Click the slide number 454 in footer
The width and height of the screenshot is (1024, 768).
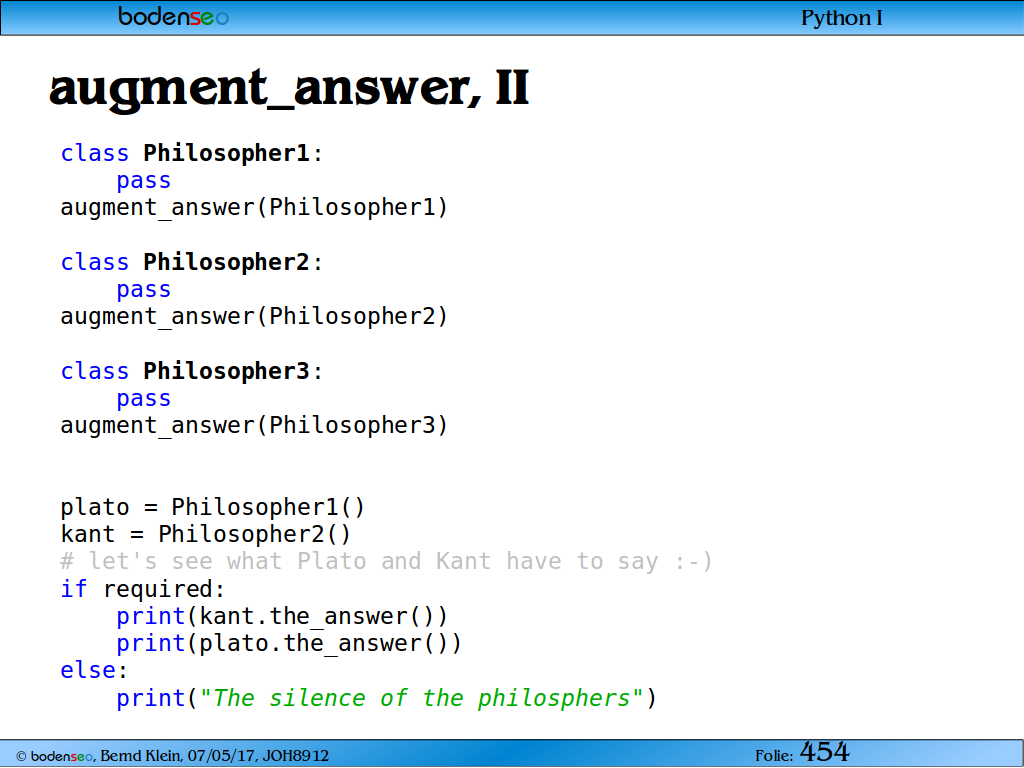coord(824,752)
